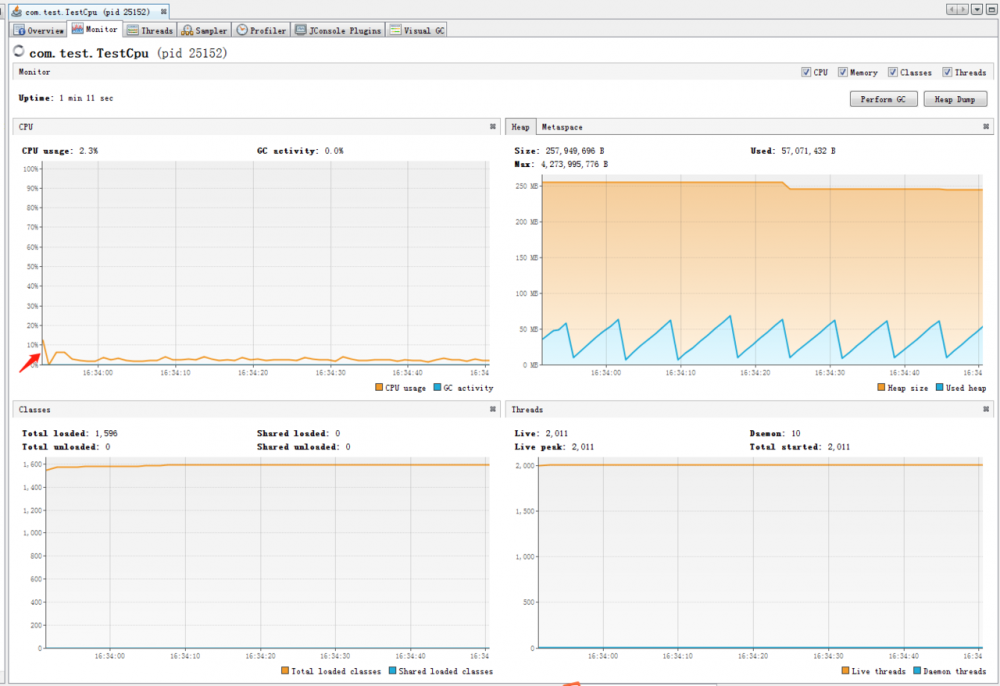Viewport: 1000px width, 686px height.
Task: Maximize the document window icon
Action: [992, 10]
